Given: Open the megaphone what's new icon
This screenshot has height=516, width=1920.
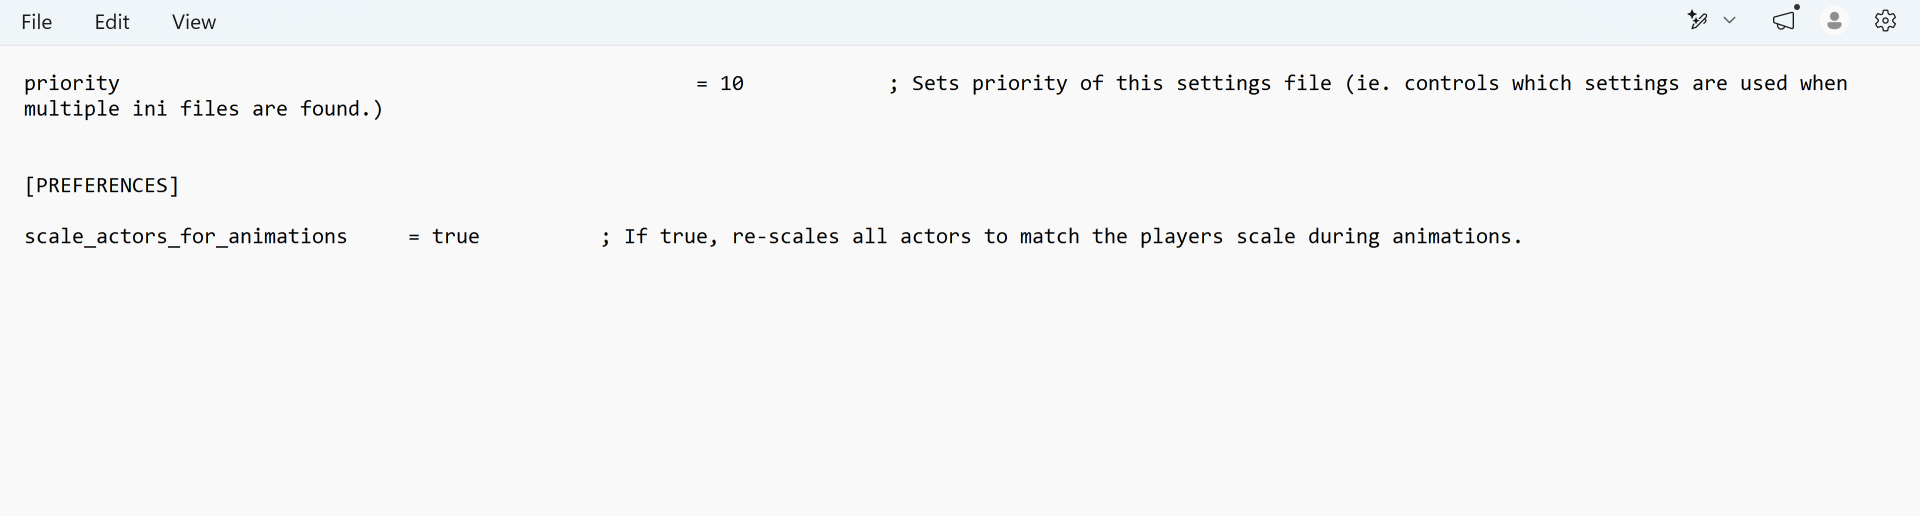Looking at the screenshot, I should click(1784, 21).
